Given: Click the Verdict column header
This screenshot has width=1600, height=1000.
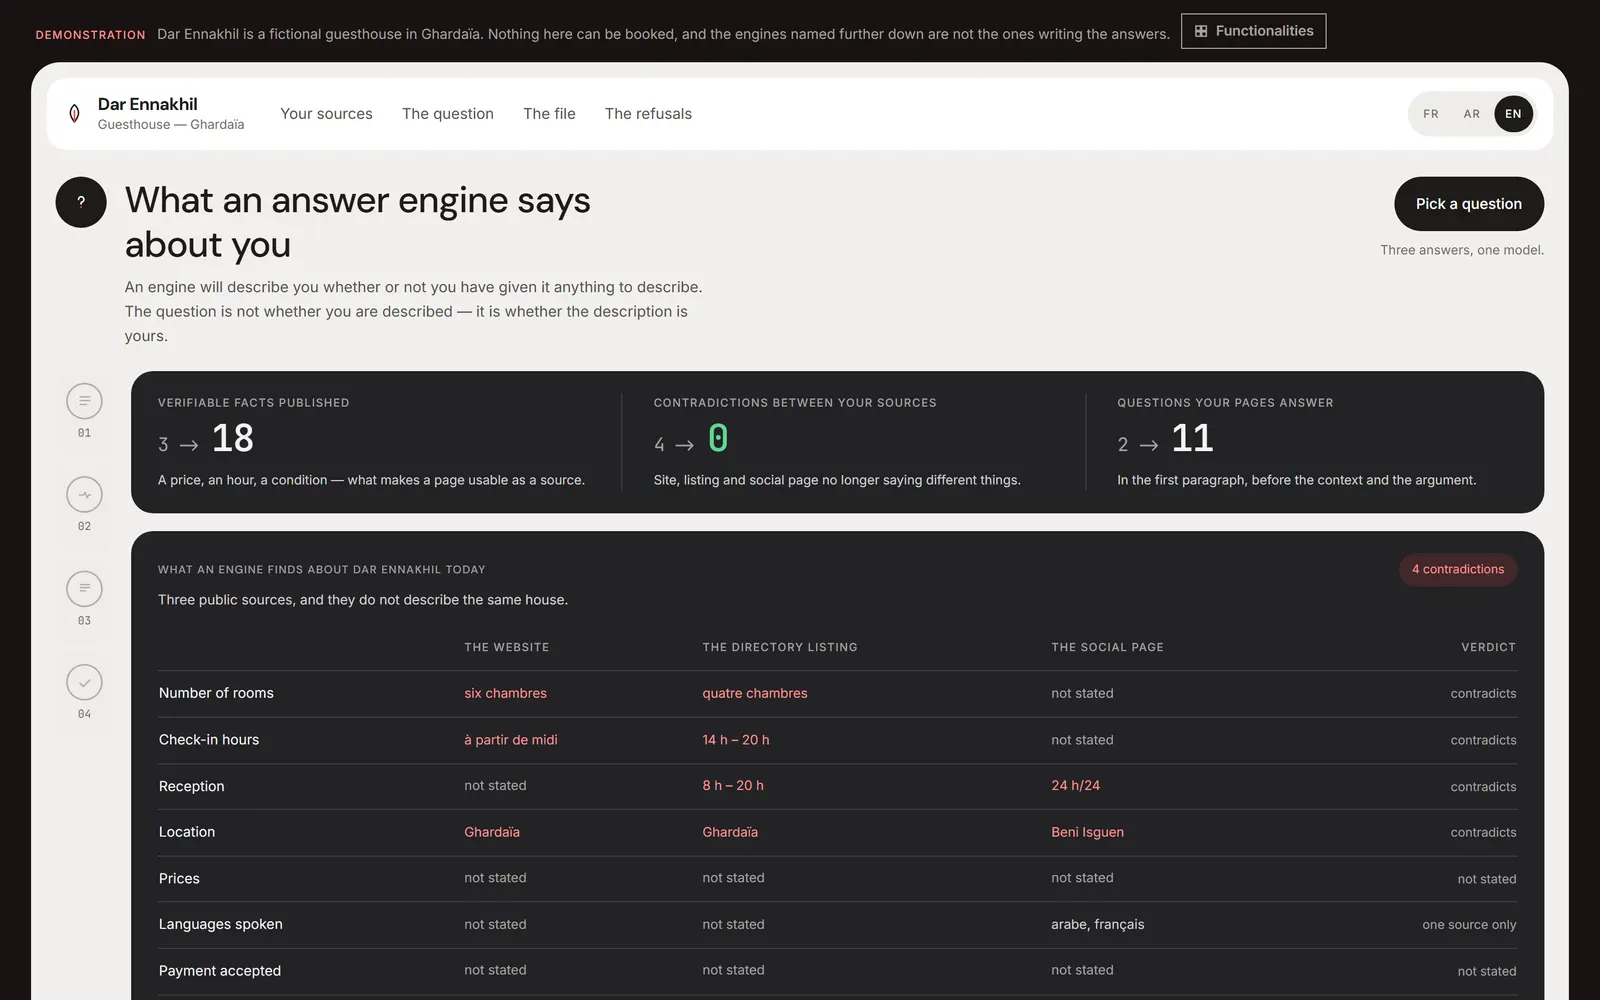Looking at the screenshot, I should (x=1488, y=648).
